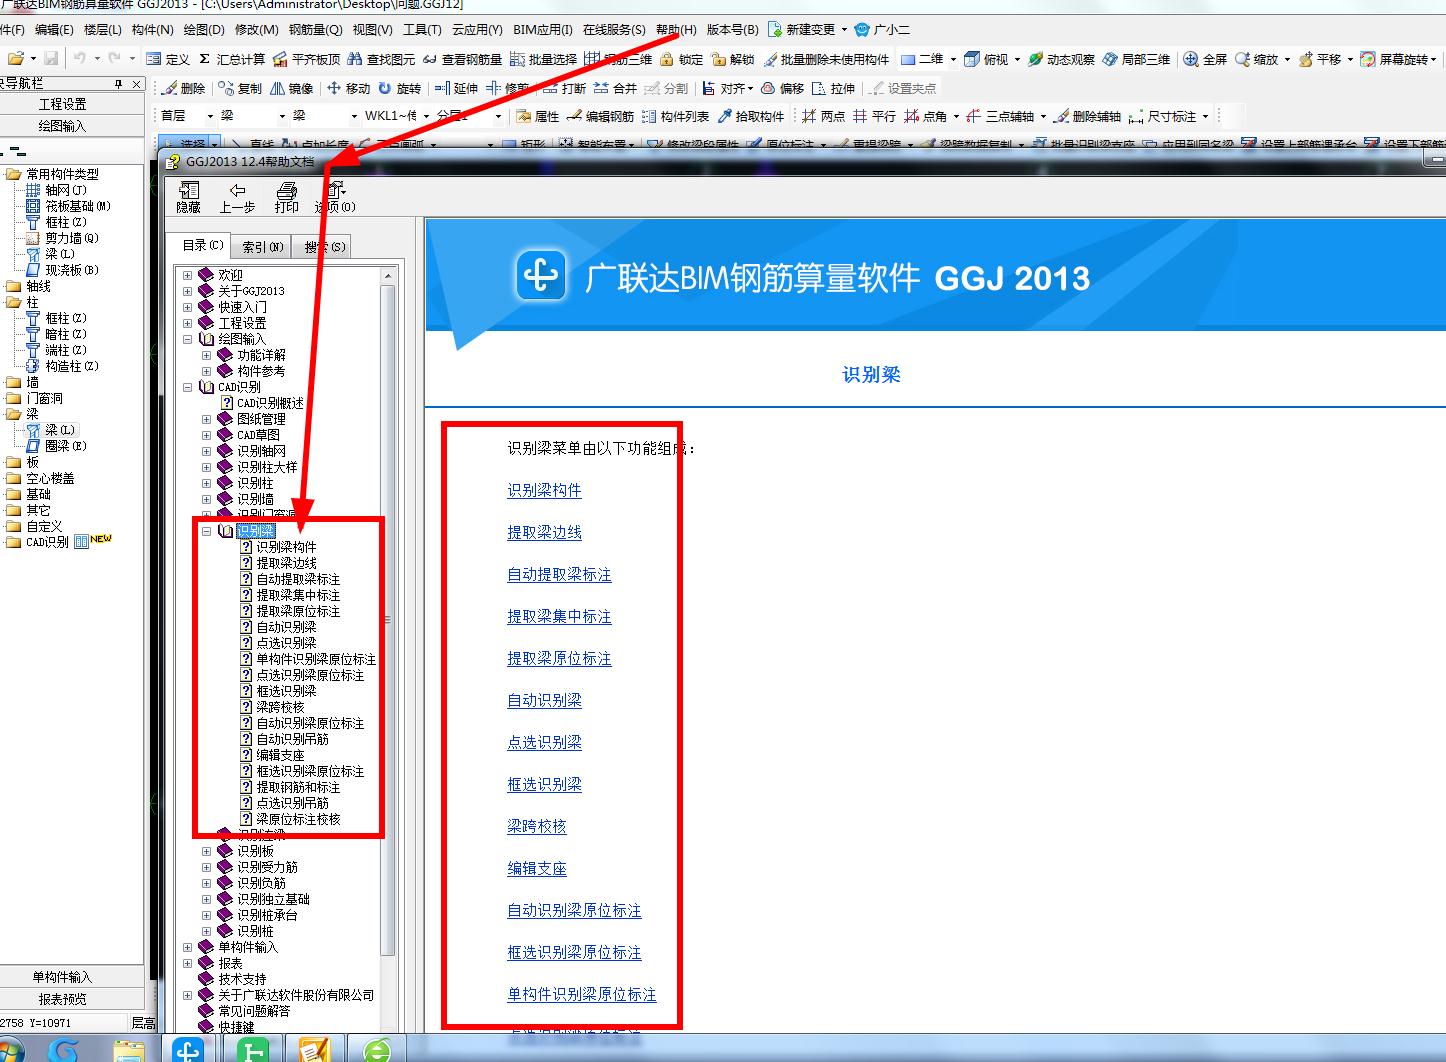Switch to 动态观察 view tool
The width and height of the screenshot is (1446, 1062).
pos(1061,59)
